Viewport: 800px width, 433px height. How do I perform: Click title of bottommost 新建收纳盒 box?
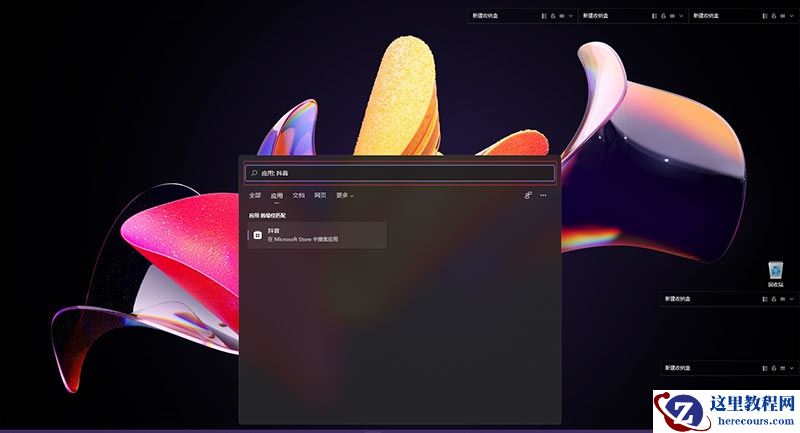pyautogui.click(x=677, y=368)
